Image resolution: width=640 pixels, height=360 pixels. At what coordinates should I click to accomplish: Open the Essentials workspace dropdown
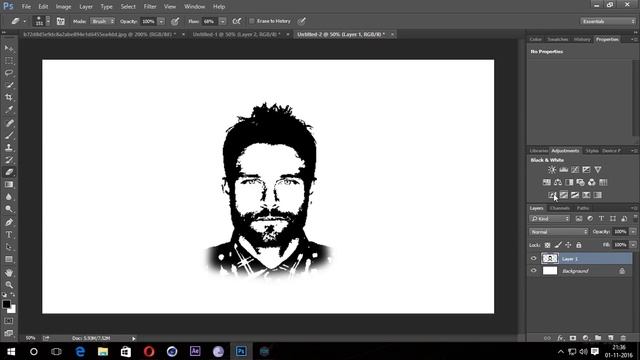608,21
